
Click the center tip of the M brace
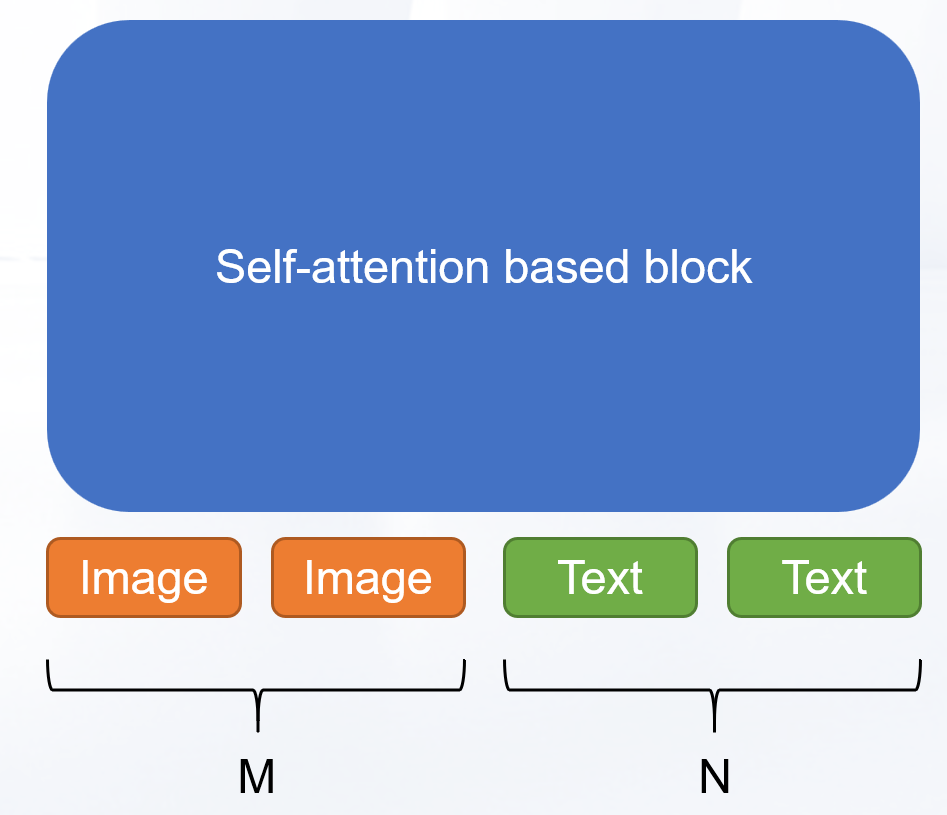click(258, 722)
